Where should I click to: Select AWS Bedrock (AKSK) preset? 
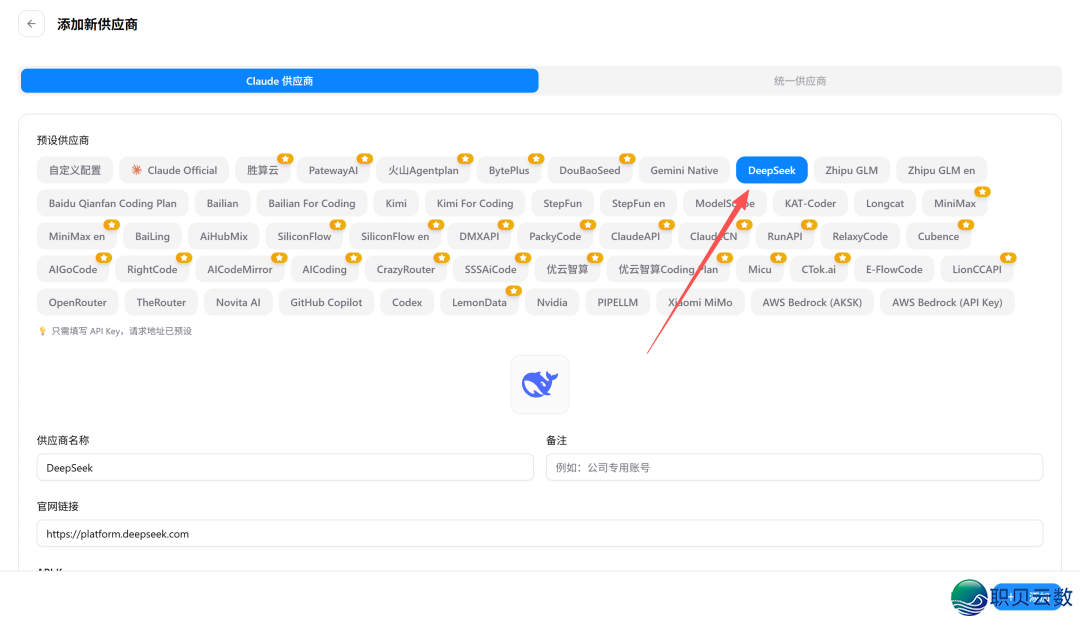pyautogui.click(x=812, y=302)
